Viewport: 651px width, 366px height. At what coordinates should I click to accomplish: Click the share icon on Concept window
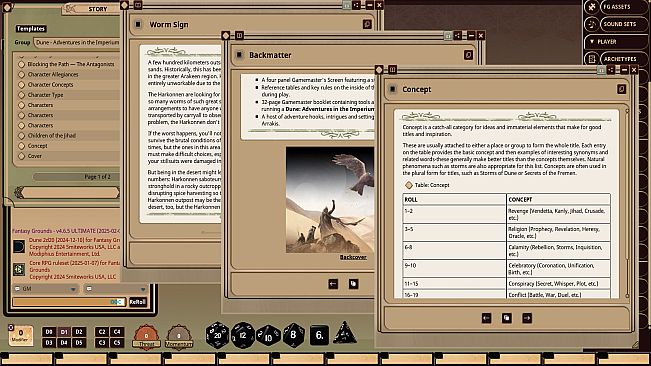coord(611,70)
